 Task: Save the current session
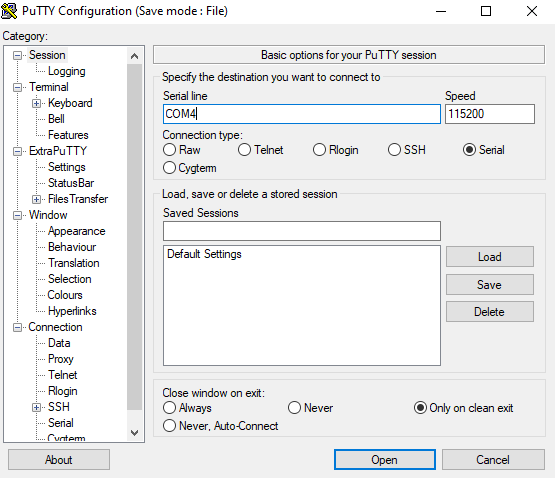[490, 284]
